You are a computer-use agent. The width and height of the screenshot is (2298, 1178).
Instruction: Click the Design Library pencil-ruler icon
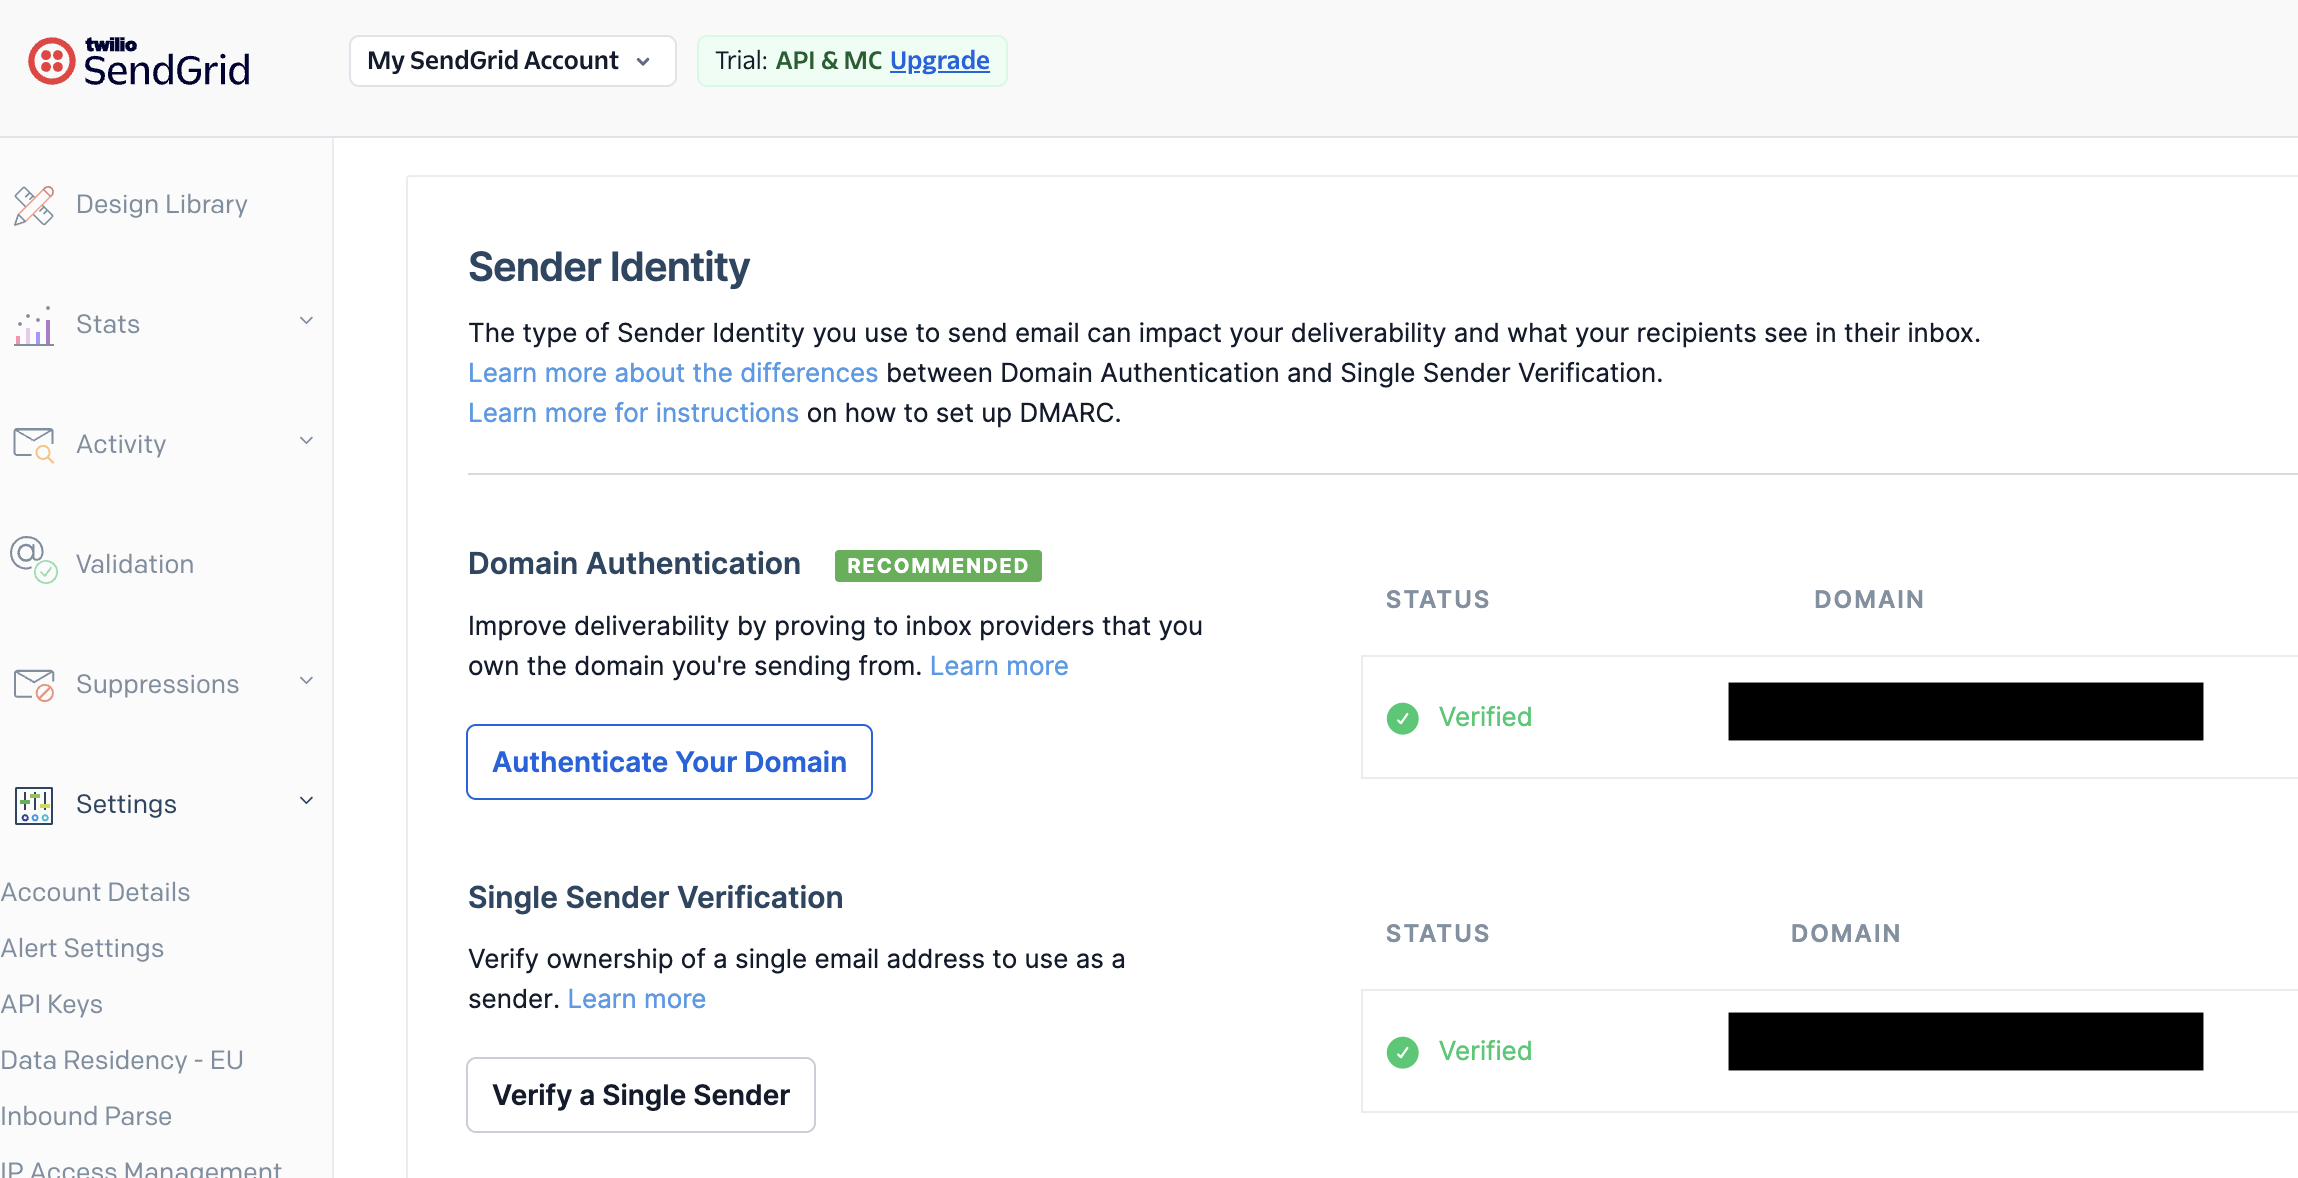(x=34, y=205)
